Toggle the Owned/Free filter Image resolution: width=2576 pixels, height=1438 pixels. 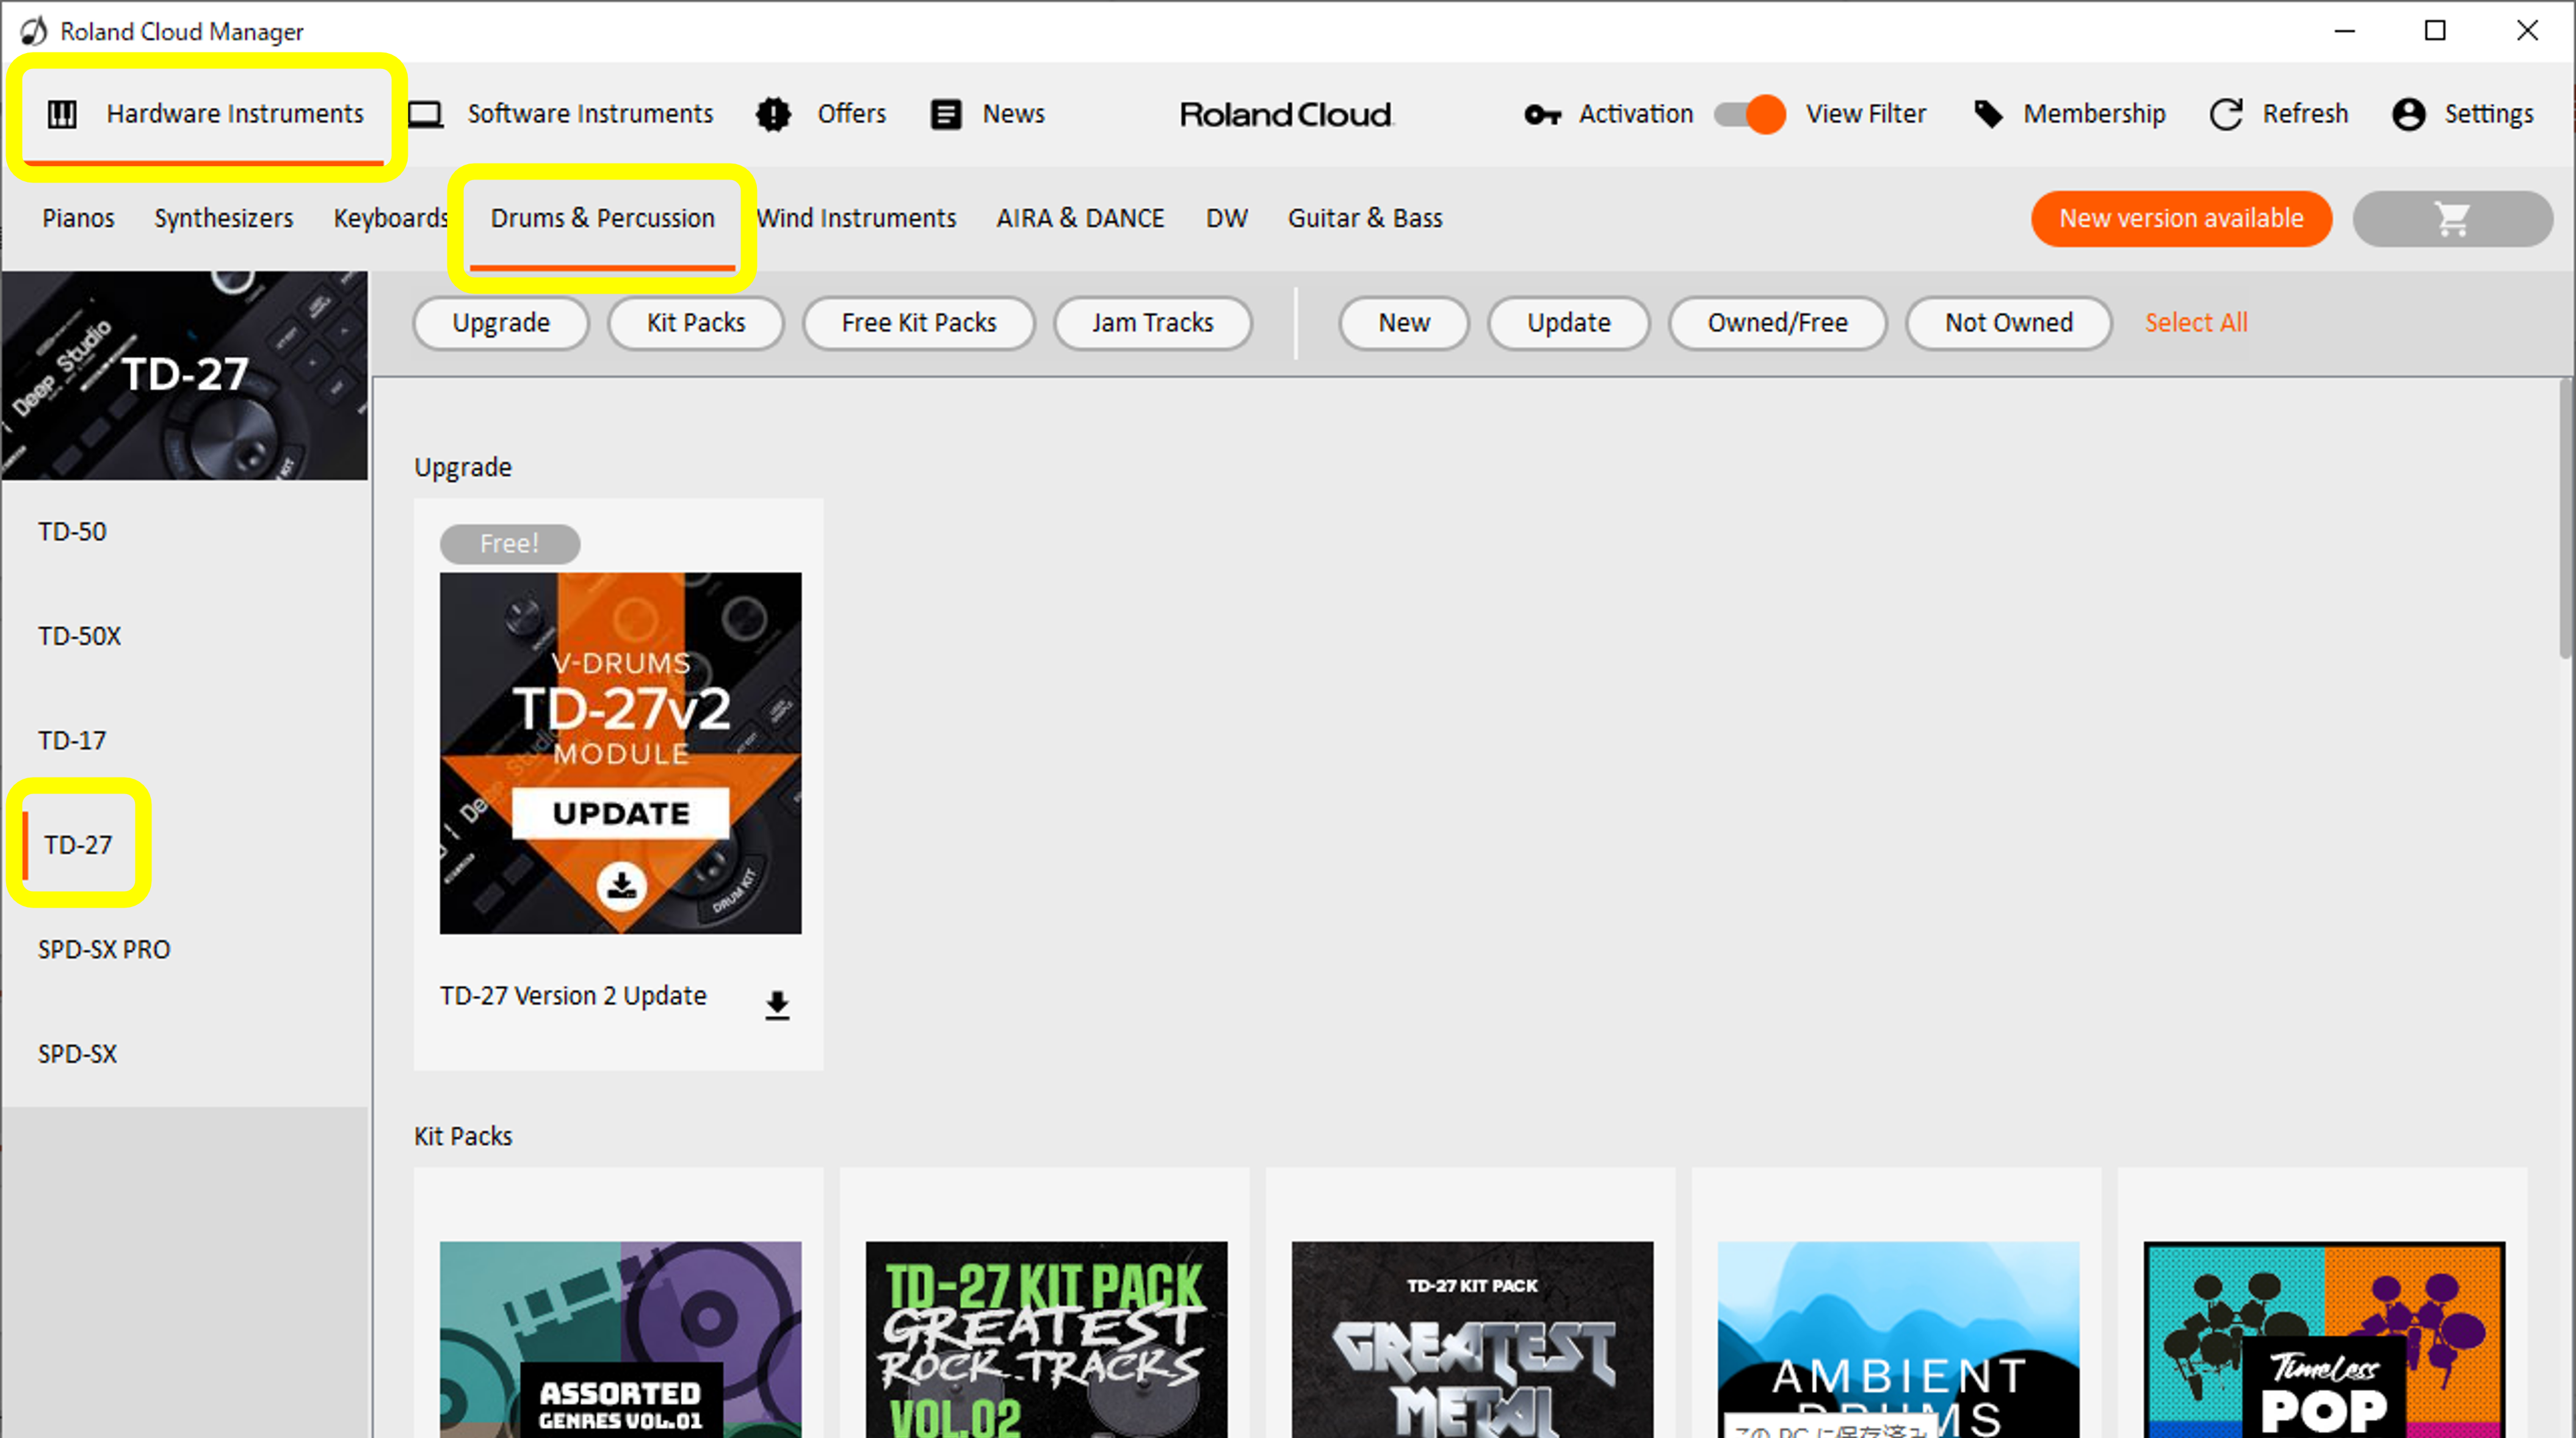tap(1778, 323)
